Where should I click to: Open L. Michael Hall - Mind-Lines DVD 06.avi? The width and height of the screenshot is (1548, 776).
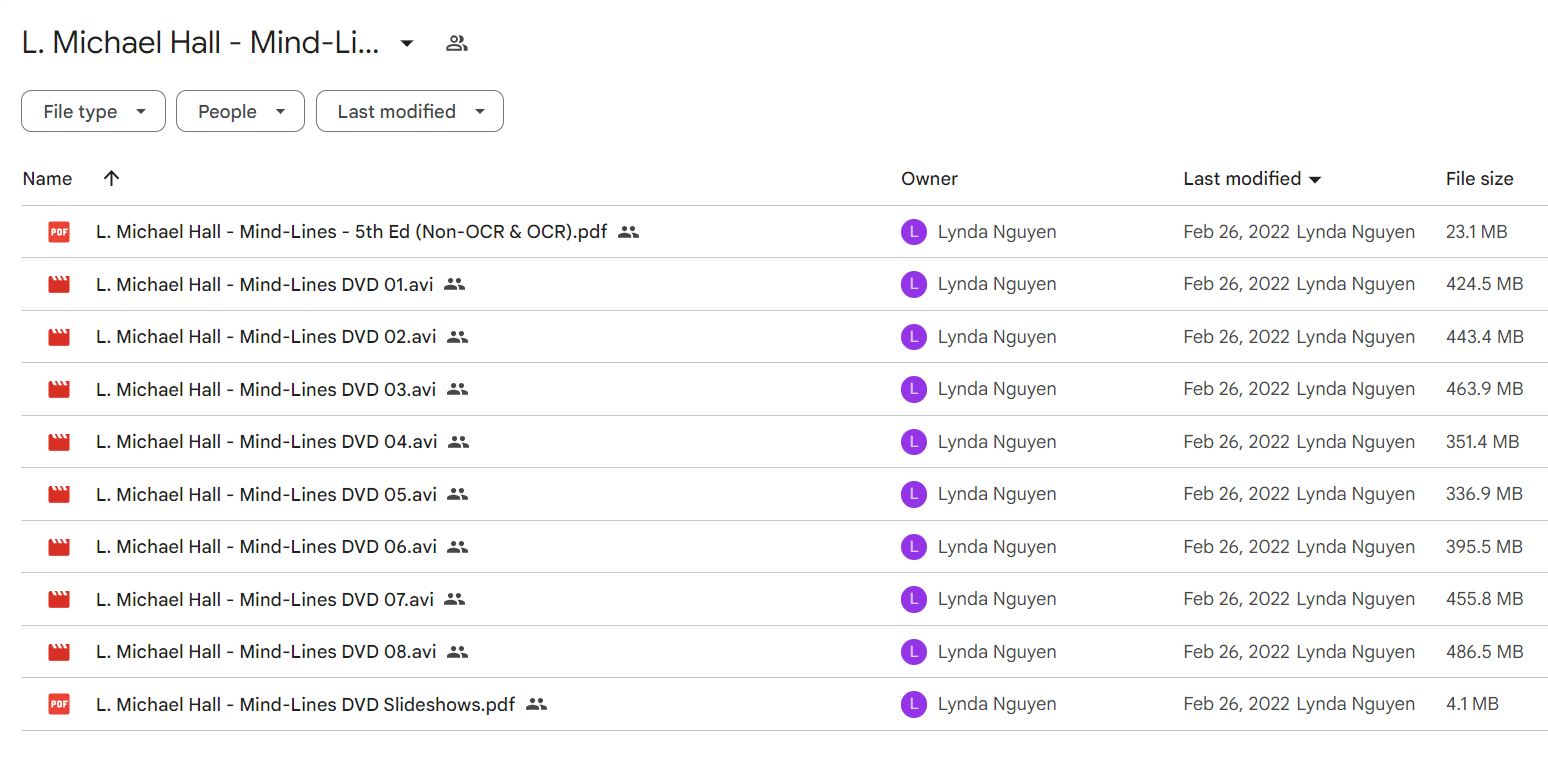tap(267, 547)
